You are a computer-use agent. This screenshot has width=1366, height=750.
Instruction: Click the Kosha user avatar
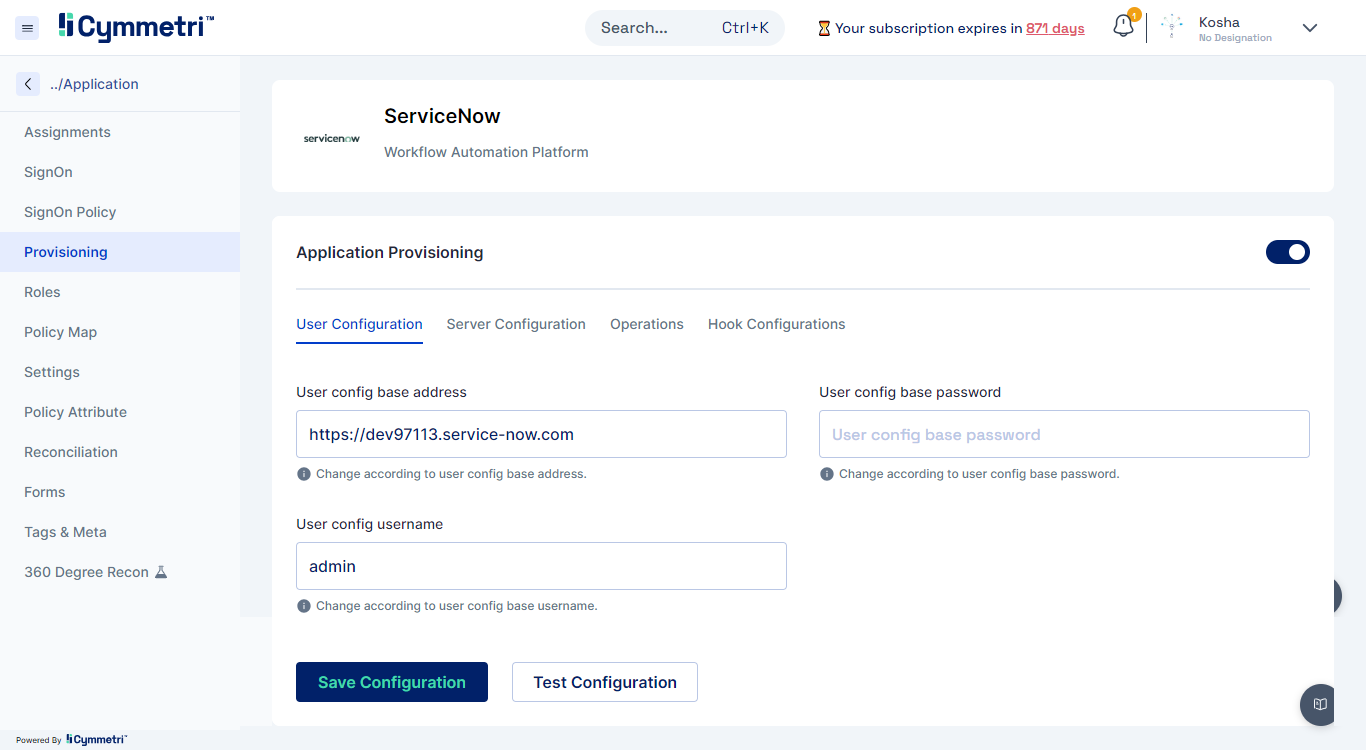tap(1172, 28)
